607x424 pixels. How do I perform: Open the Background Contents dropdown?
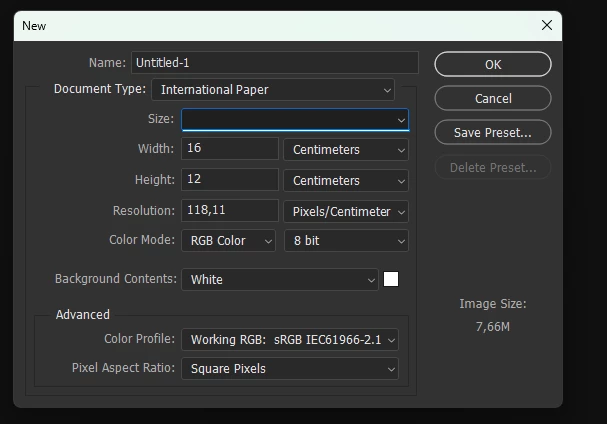280,280
